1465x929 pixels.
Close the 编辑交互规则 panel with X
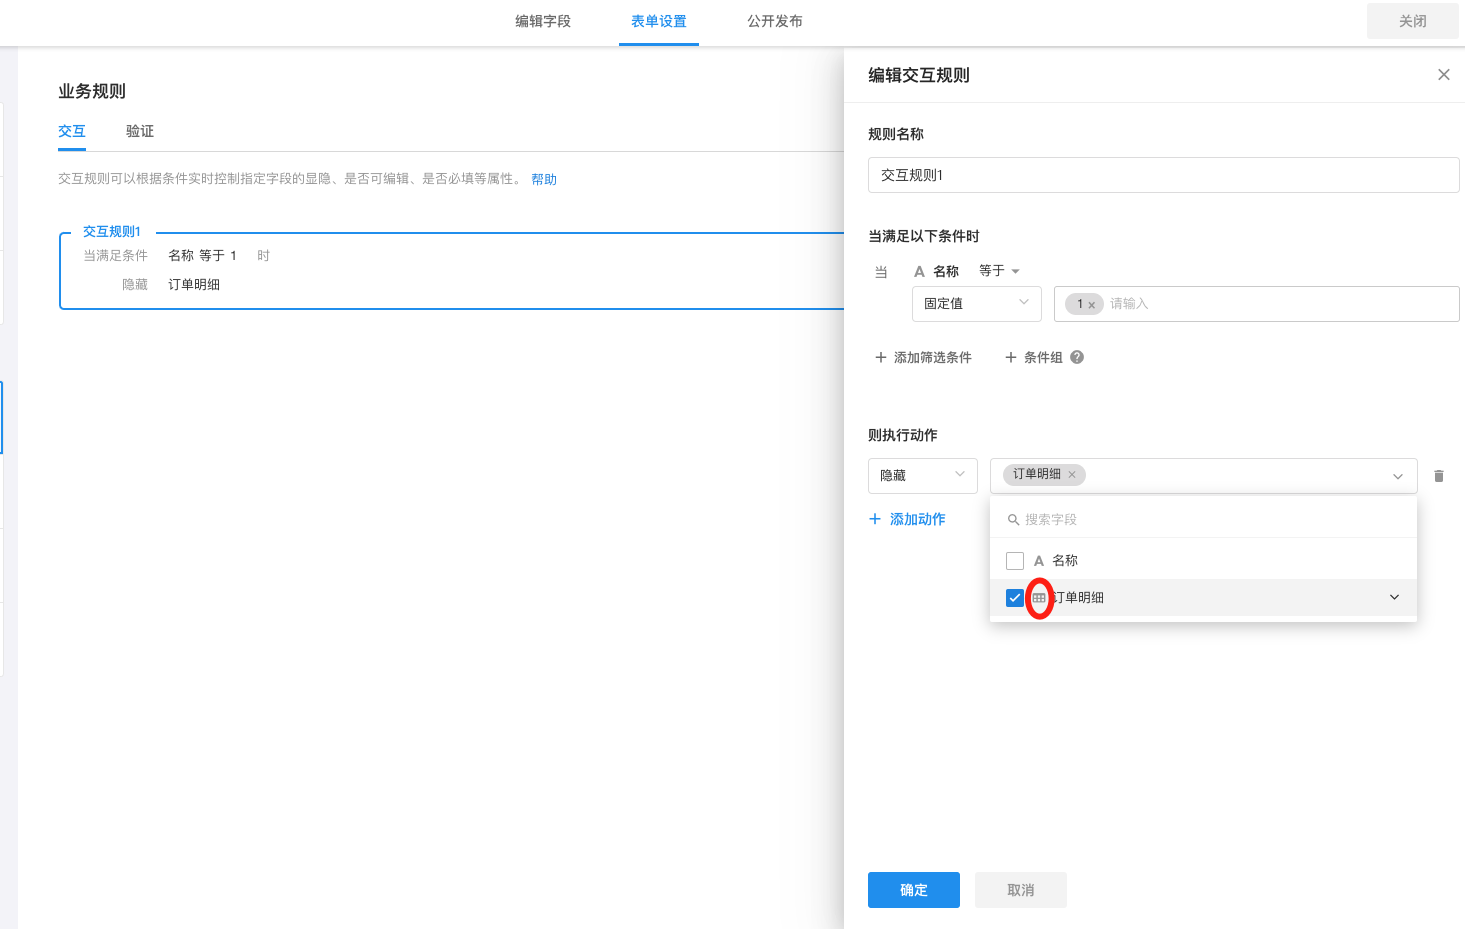1443,75
